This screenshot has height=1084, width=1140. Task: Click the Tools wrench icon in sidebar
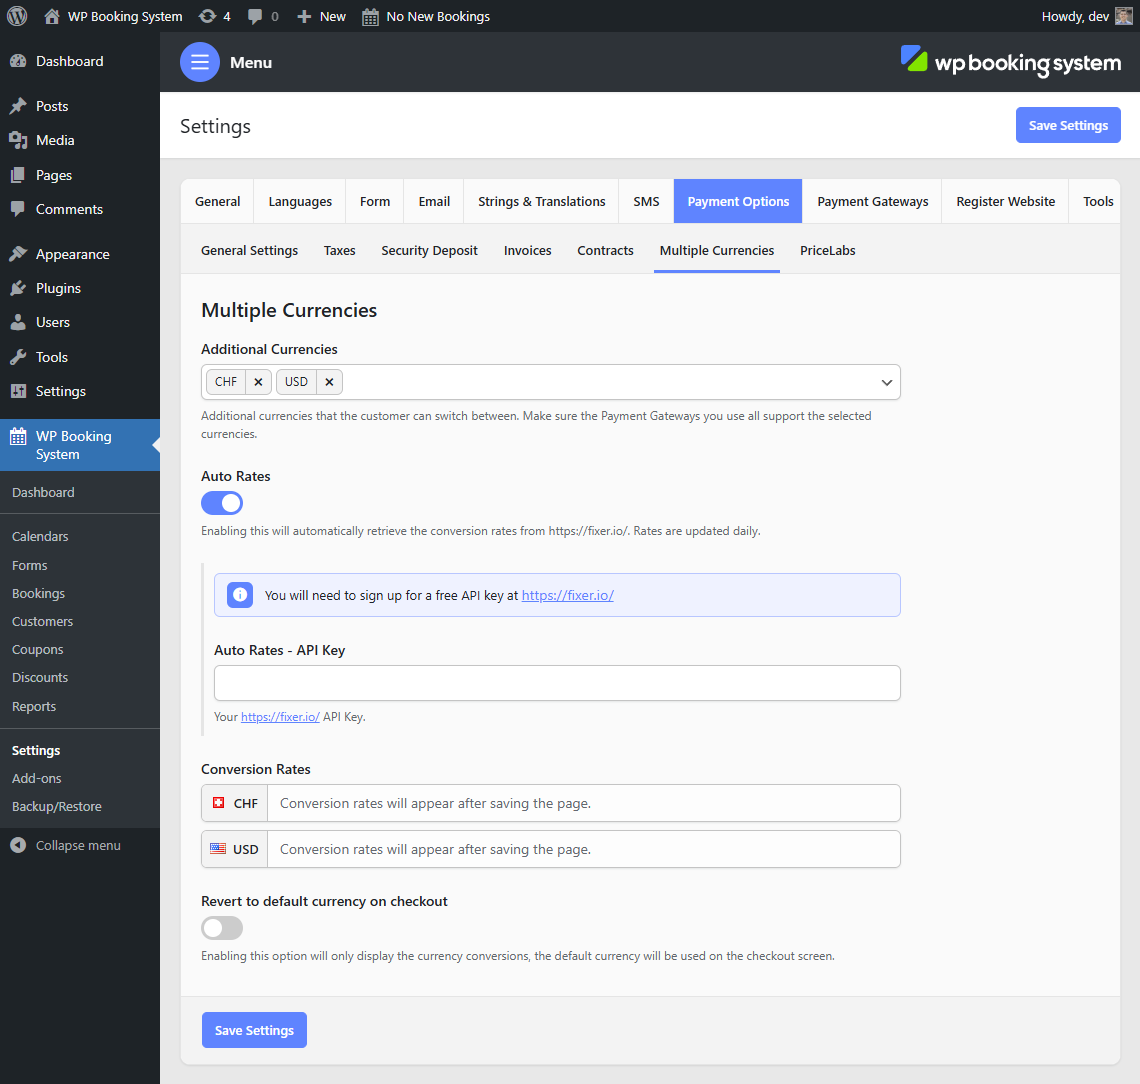point(18,357)
